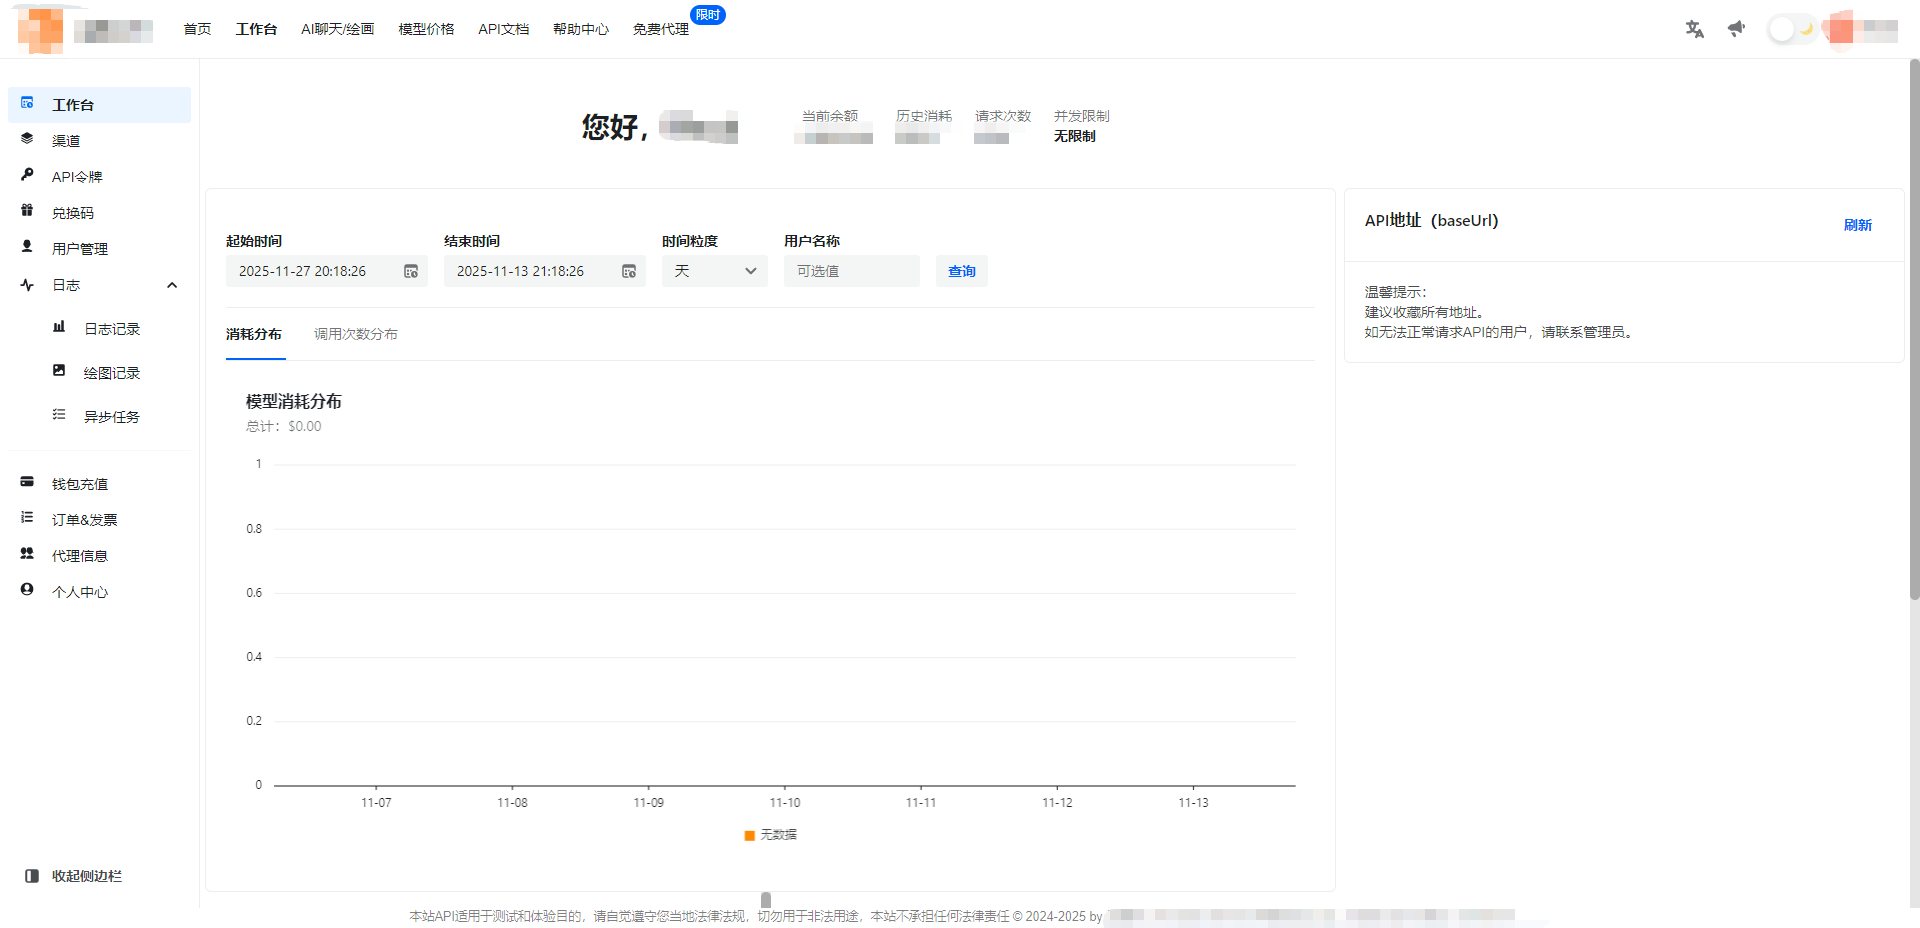Click the 日志记录 bar-chart icon
Screen dimensions: 1920x928
[x=59, y=326]
